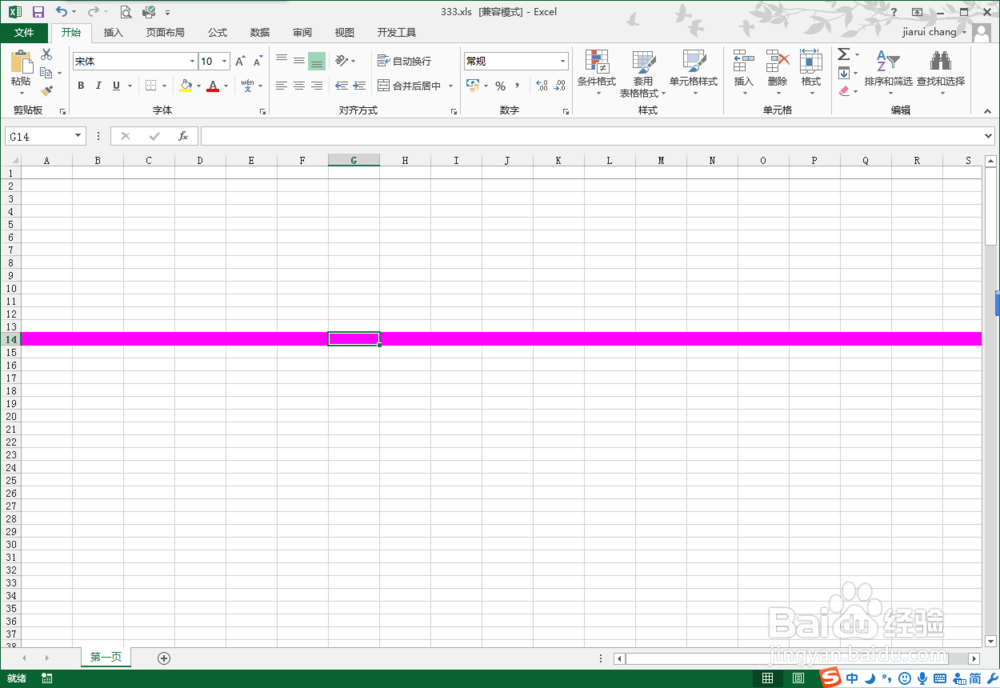Toggle underline formatting
This screenshot has height=688, width=1000.
click(116, 85)
